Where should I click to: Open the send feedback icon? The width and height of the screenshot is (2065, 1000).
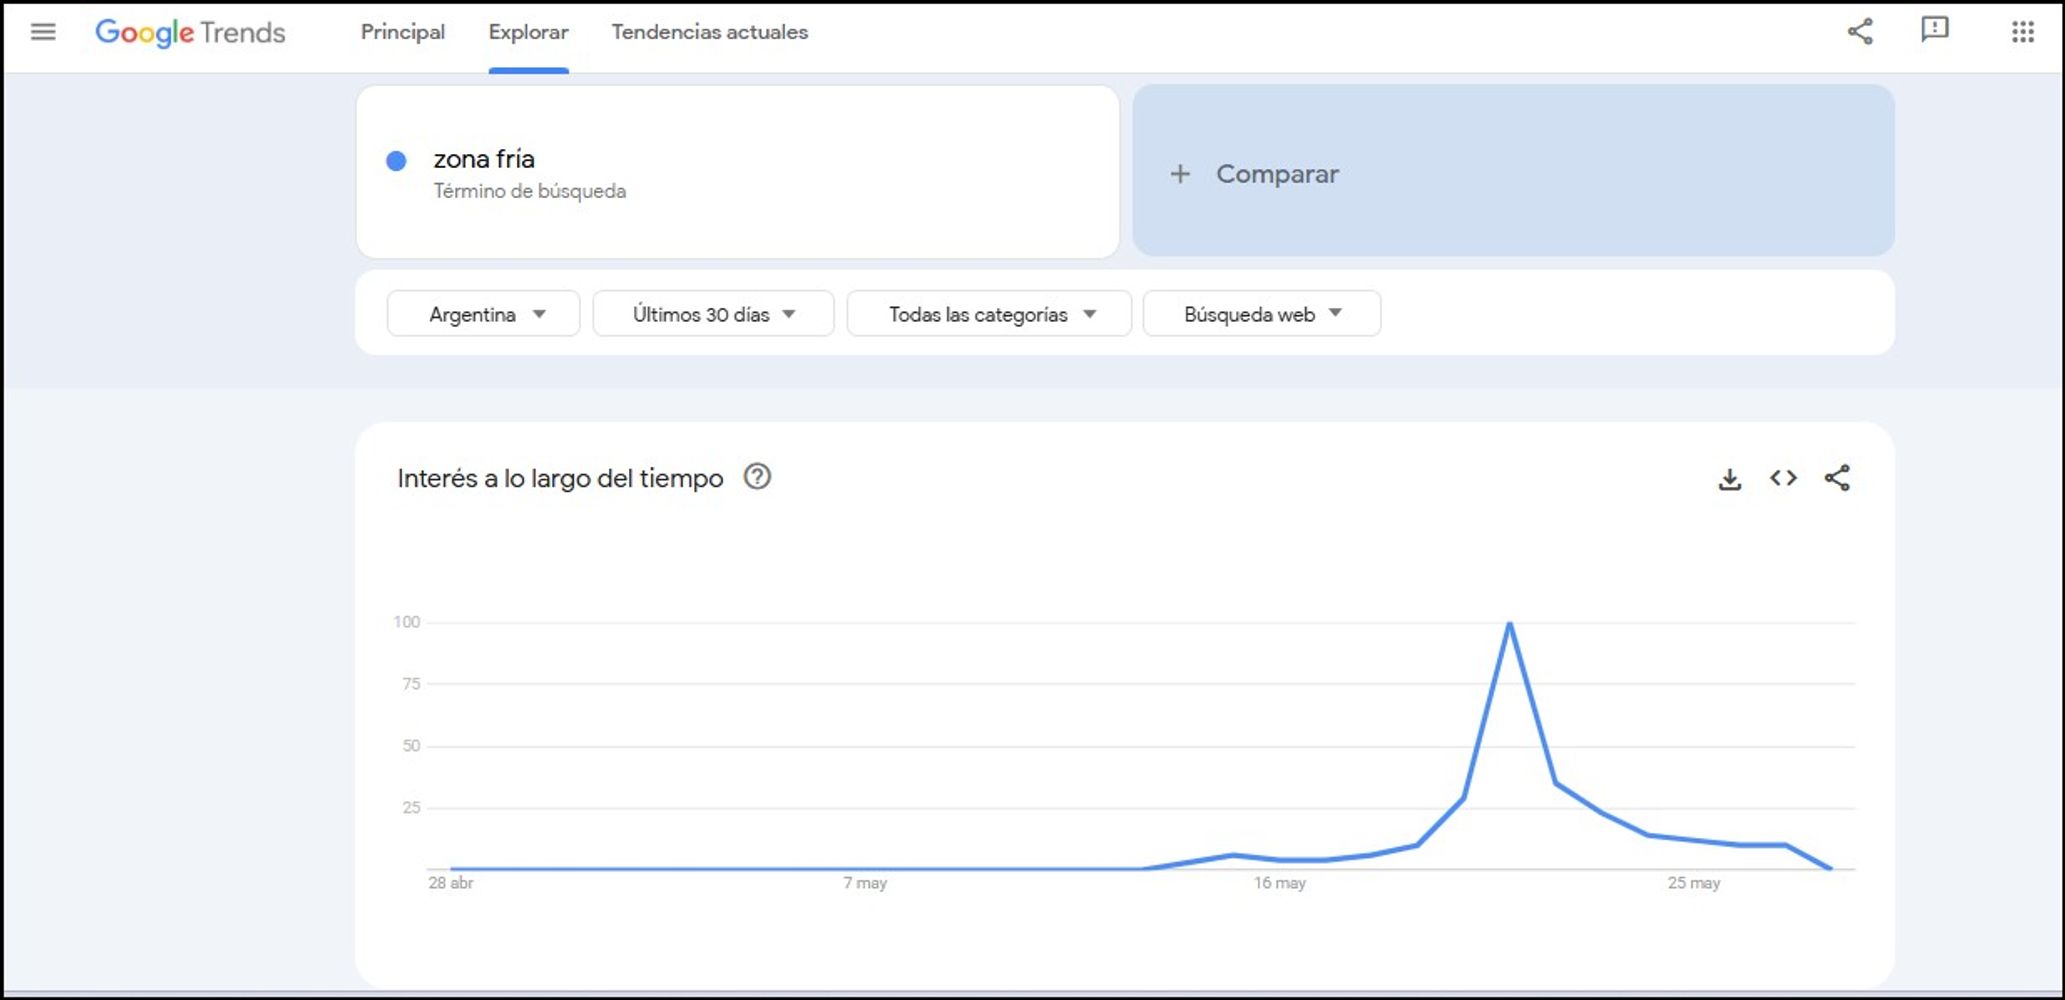[x=1935, y=30]
